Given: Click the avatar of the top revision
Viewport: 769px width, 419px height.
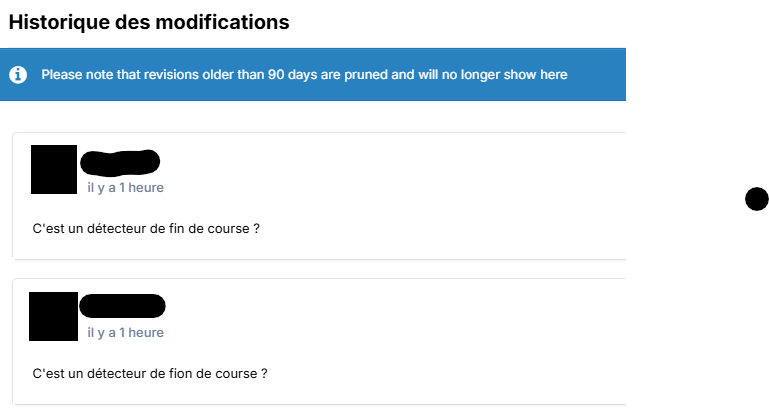Looking at the screenshot, I should click(54, 169).
